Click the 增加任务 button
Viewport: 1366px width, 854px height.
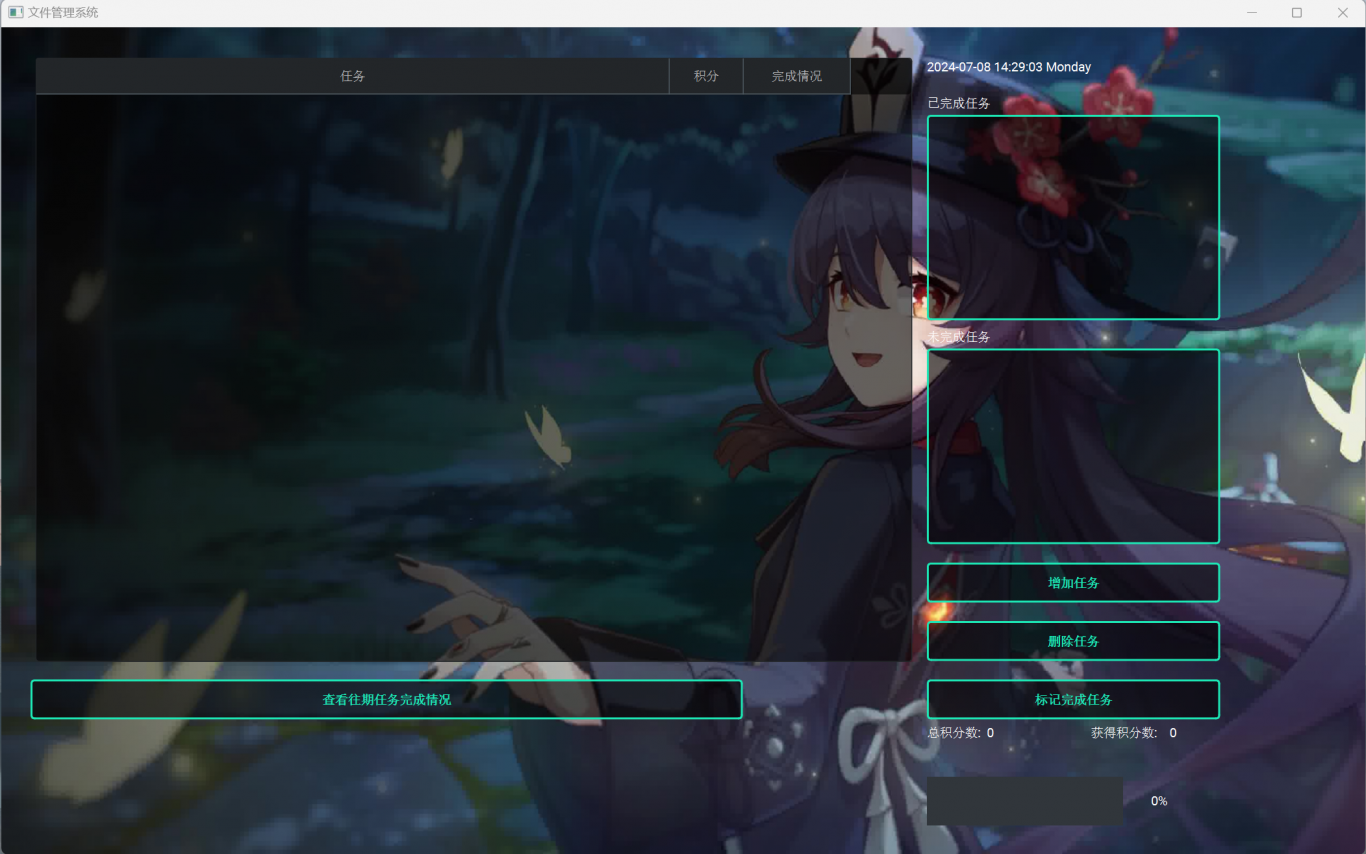pos(1073,583)
